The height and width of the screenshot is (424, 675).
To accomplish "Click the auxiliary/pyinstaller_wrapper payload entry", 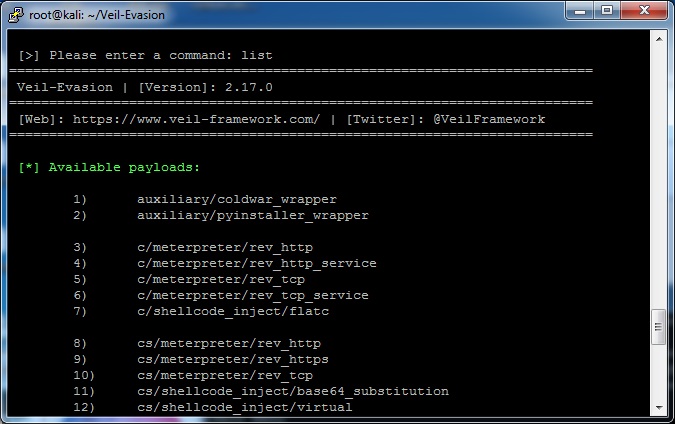I will tap(253, 215).
